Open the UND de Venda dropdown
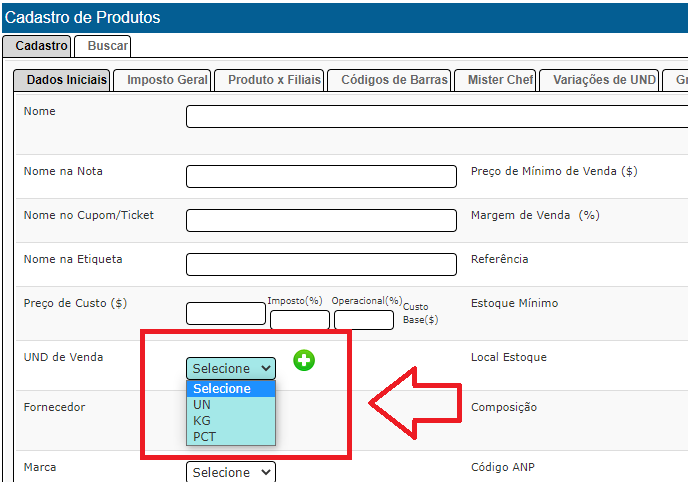 [231, 368]
